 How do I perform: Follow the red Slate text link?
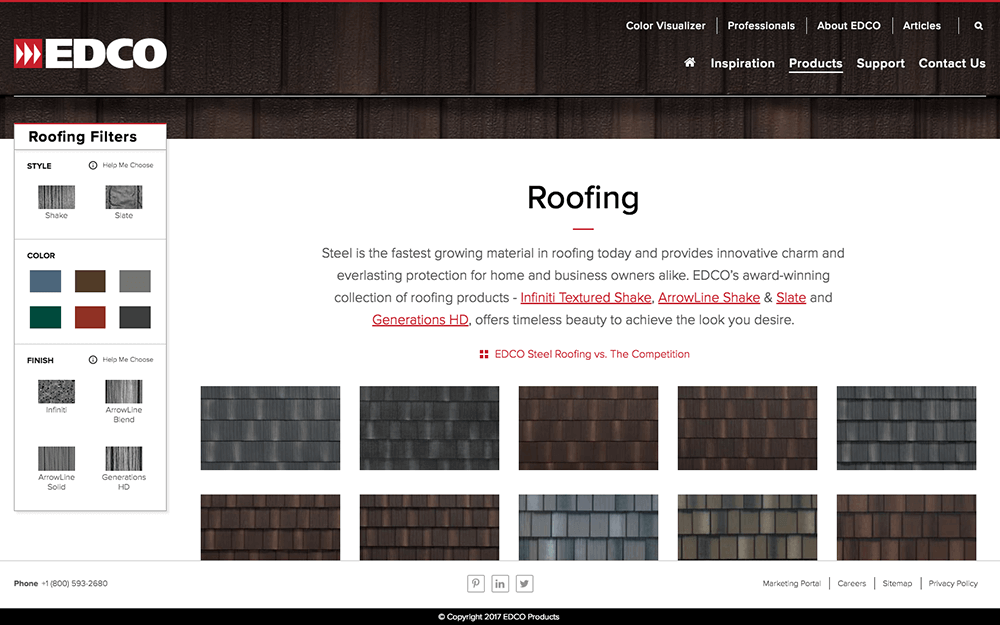(x=791, y=298)
